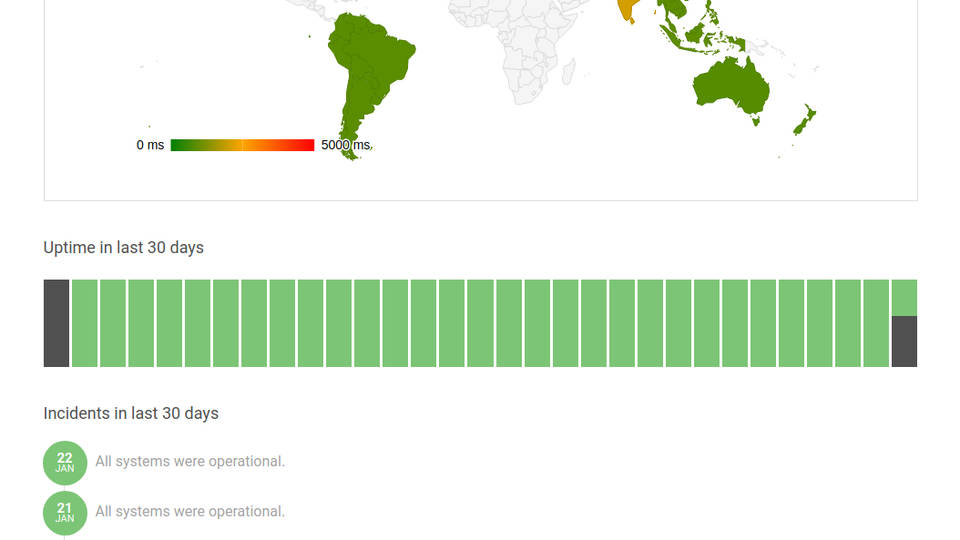Click the Indonesia islands on the map
The image size is (960, 540).
coord(700,40)
